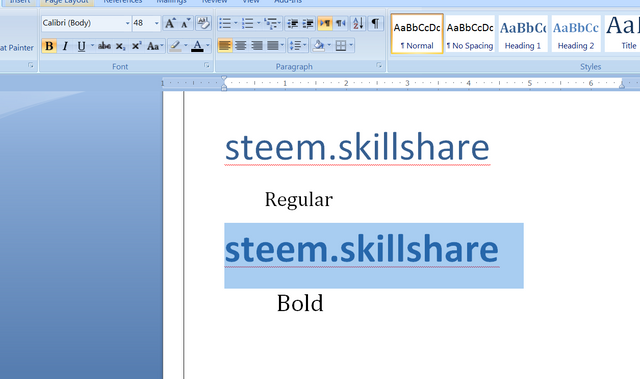Image resolution: width=640 pixels, height=379 pixels.
Task: Click right indent marker on ruler
Action: [622, 85]
